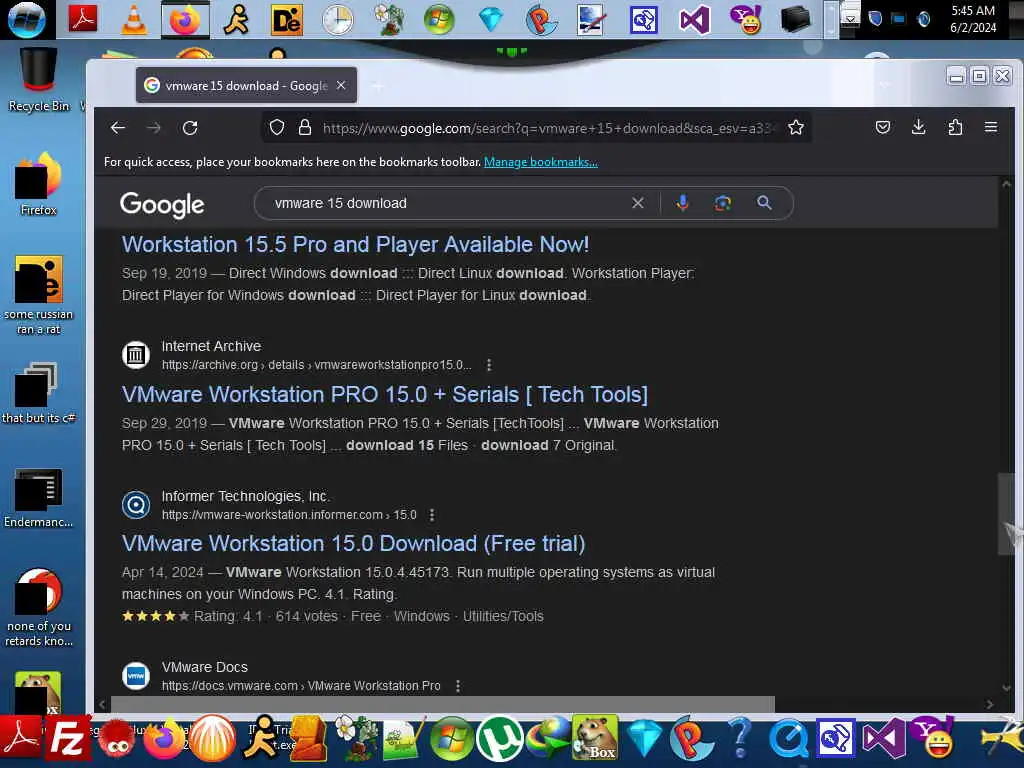
Task: Open VMware Workstation PRO 15.0 + Serials result
Action: point(385,394)
